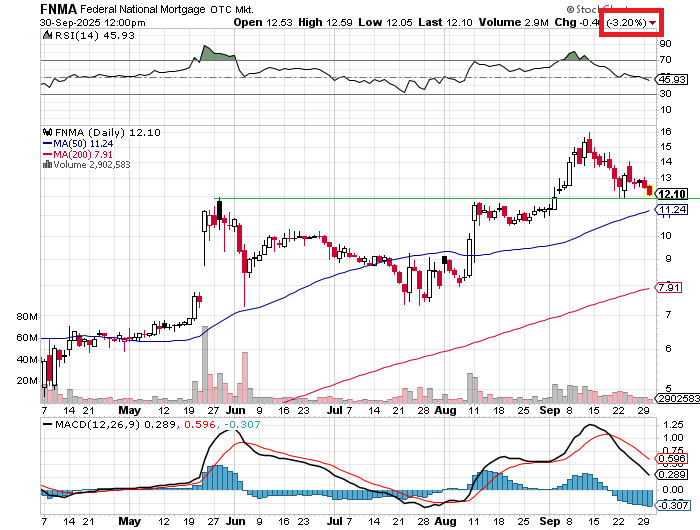Click the Volume 2,902,583 legend entry
The width and height of the screenshot is (700, 530).
92,164
